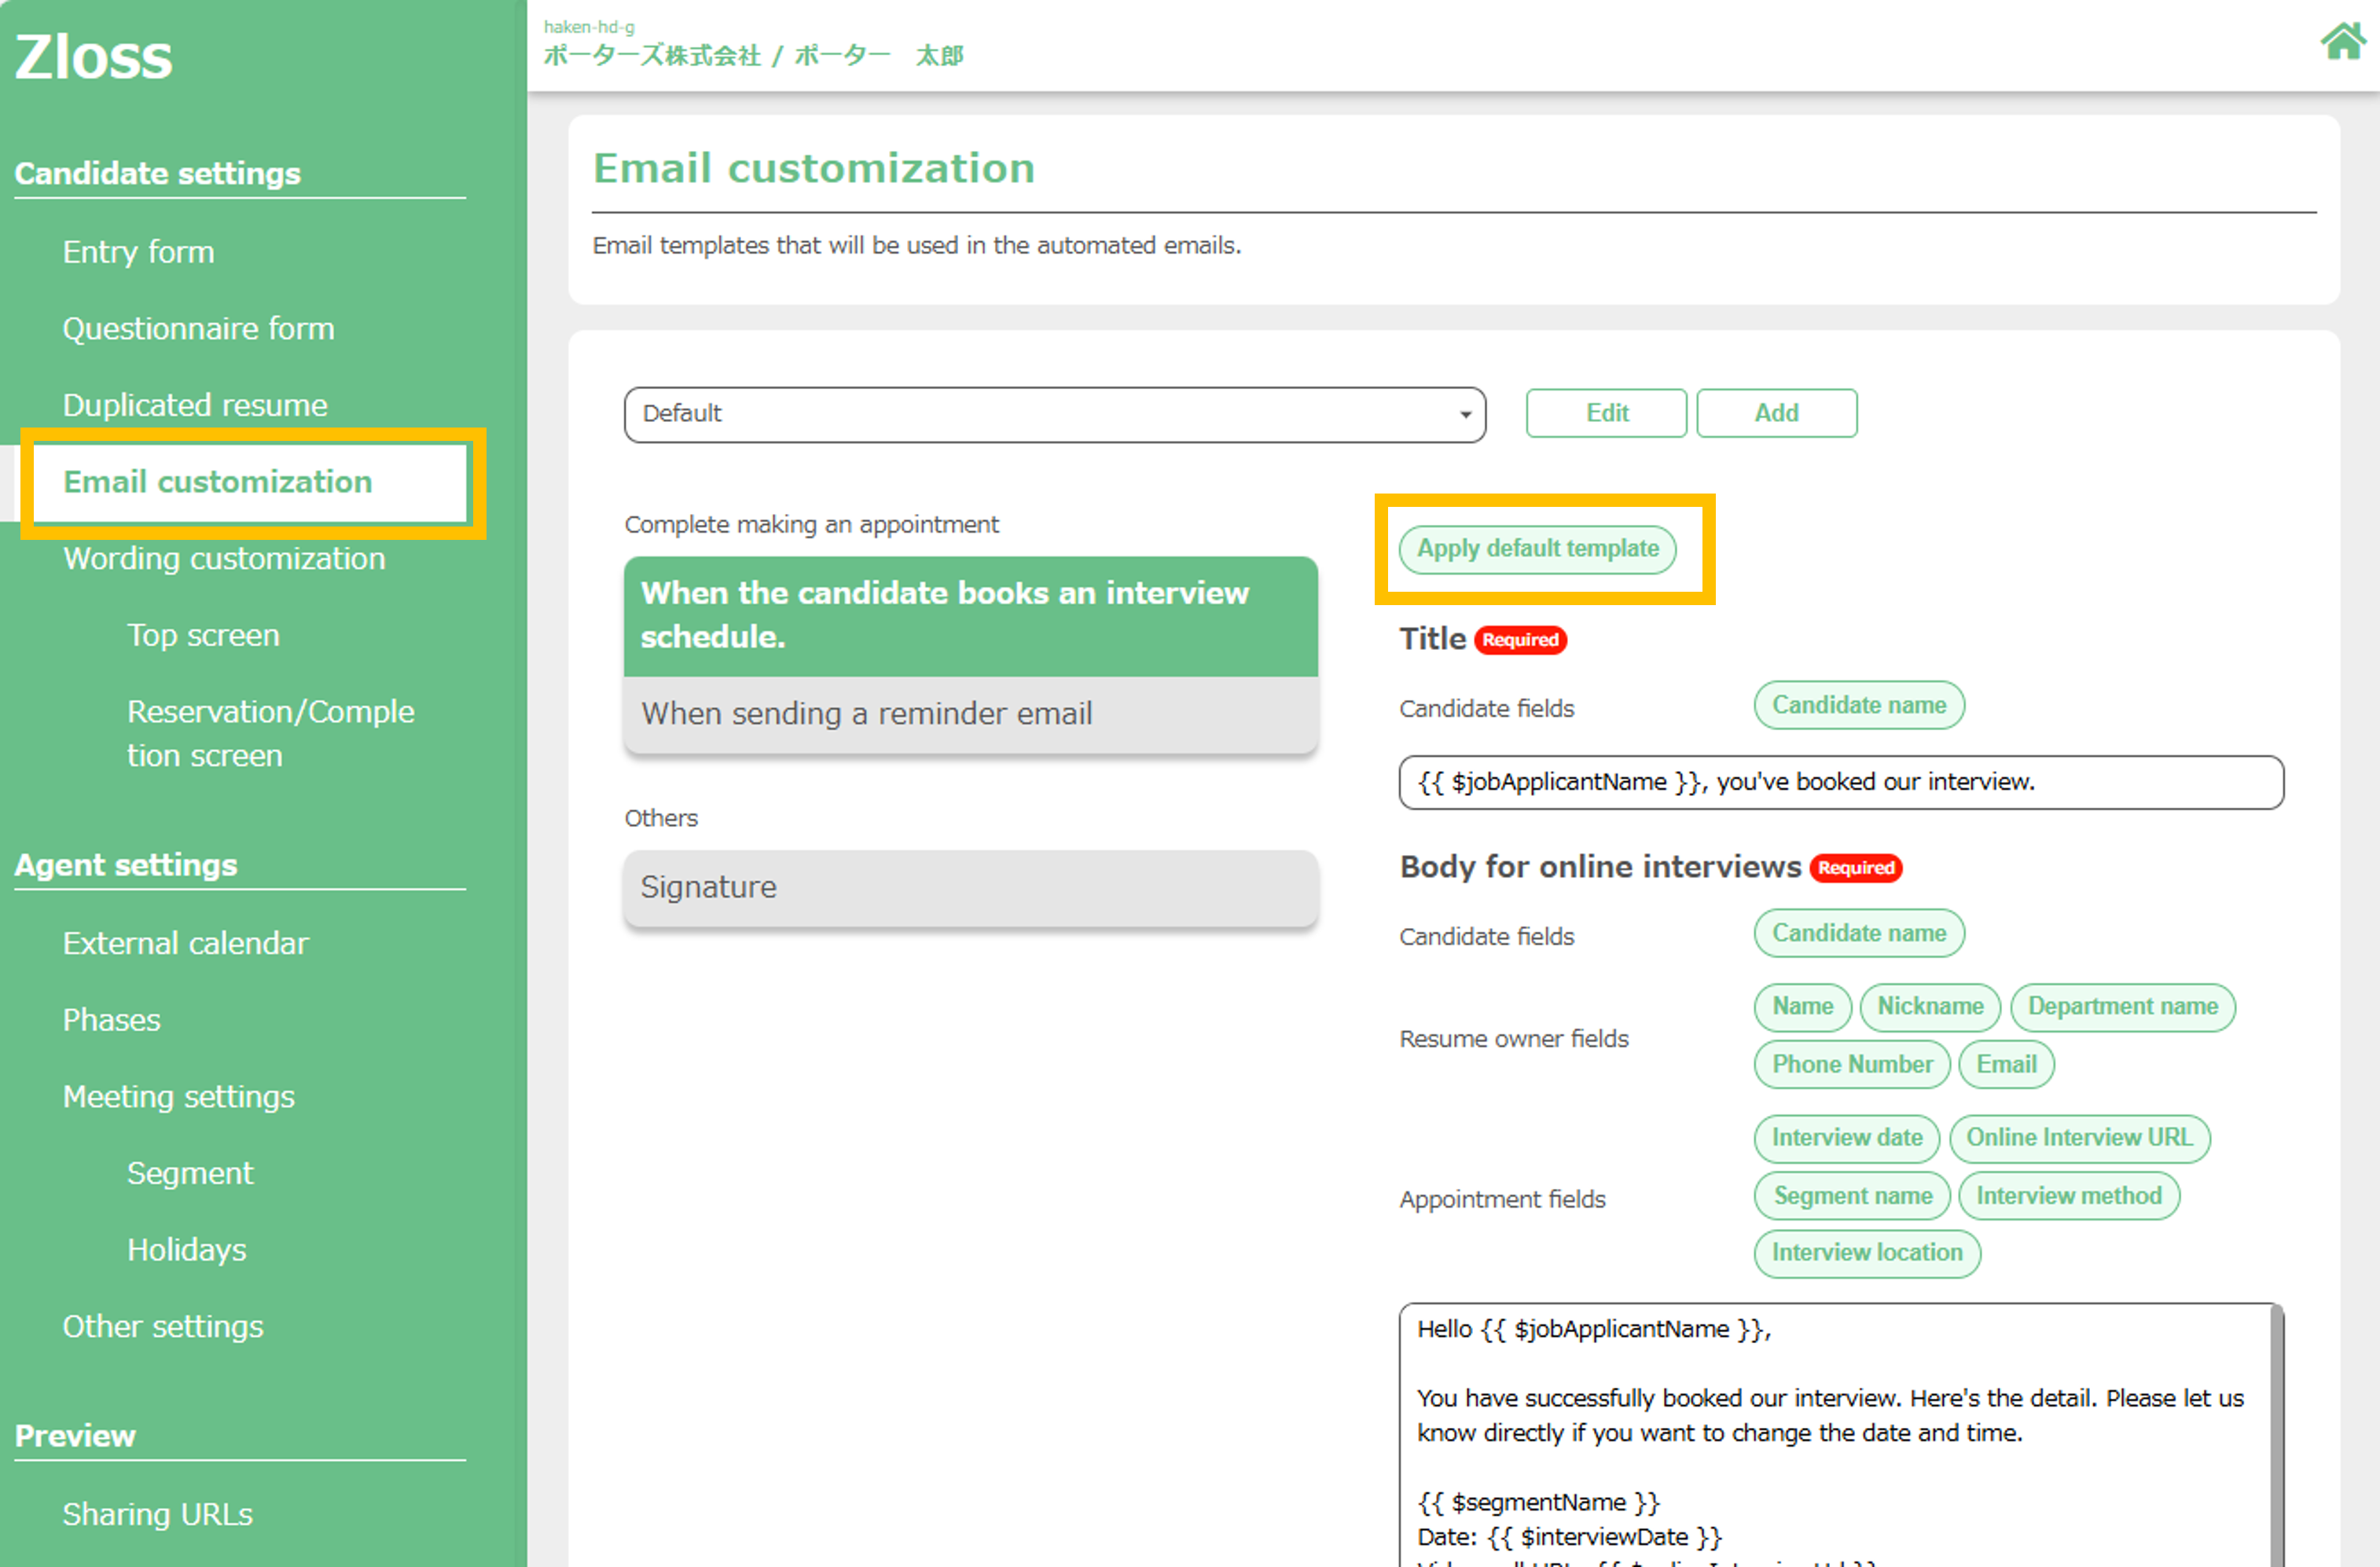This screenshot has width=2380, height=1567.
Task: Select 'When sending a reminder email' item
Action: [970, 714]
